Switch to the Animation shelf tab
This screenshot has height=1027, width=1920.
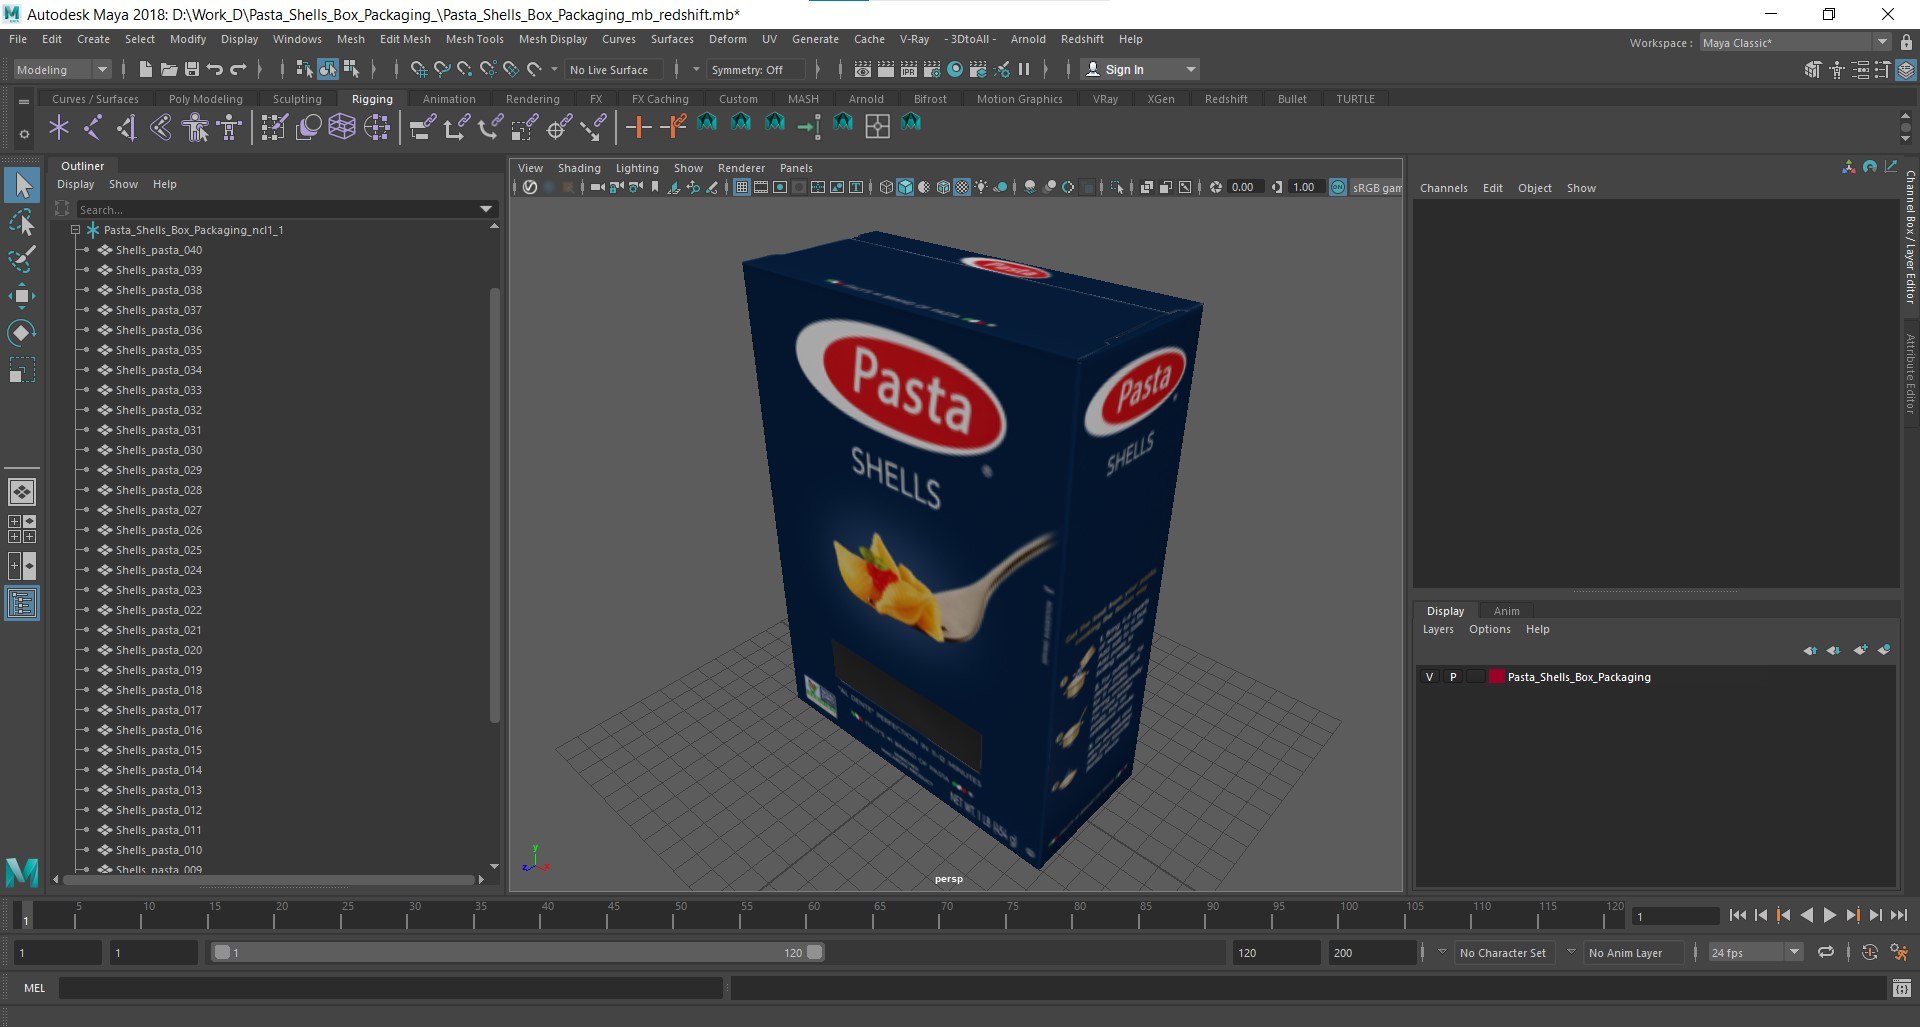449,99
